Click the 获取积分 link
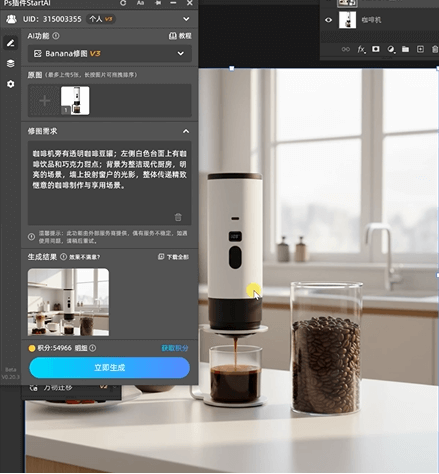Viewport: 439px width, 474px height. pyautogui.click(x=175, y=348)
